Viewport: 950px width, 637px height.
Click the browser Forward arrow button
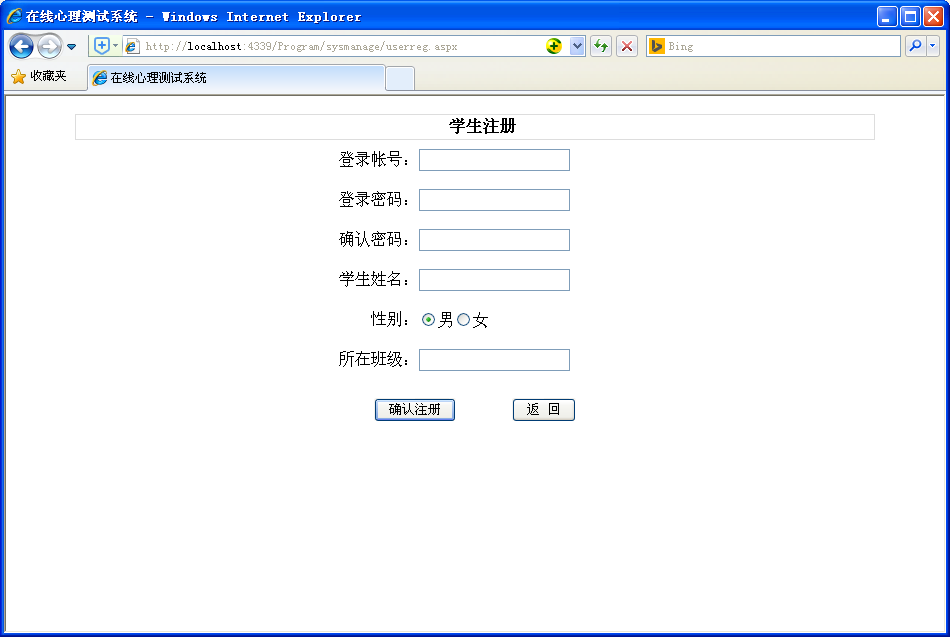[49, 46]
